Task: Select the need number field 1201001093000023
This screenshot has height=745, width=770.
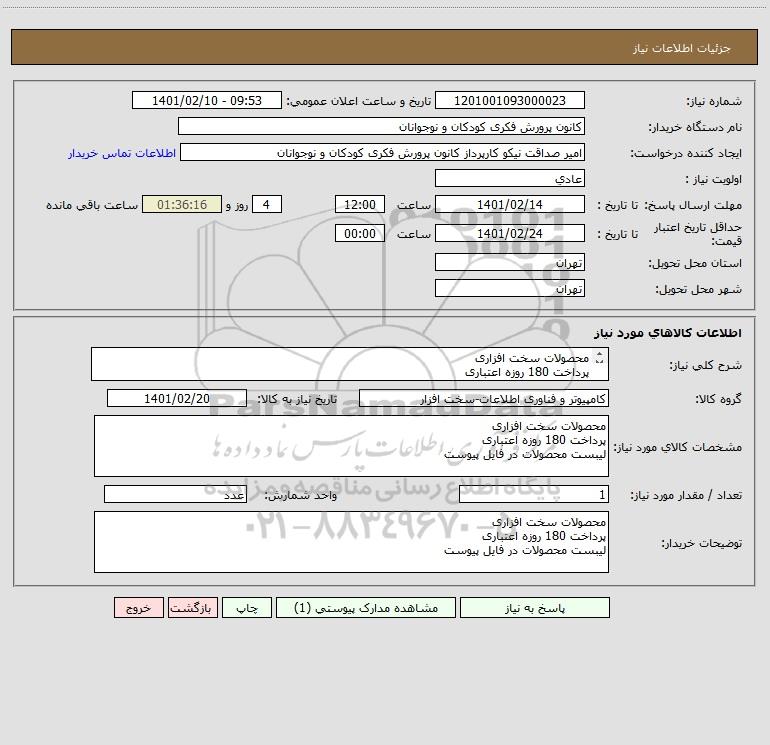Action: (510, 100)
